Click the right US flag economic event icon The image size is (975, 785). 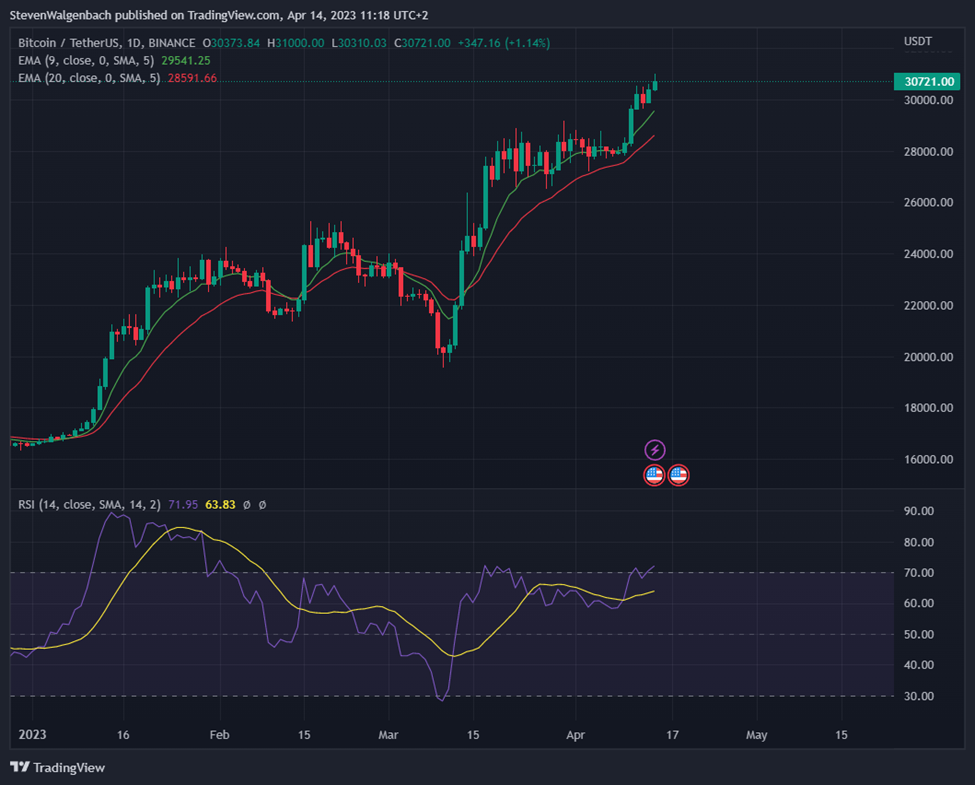pyautogui.click(x=679, y=474)
